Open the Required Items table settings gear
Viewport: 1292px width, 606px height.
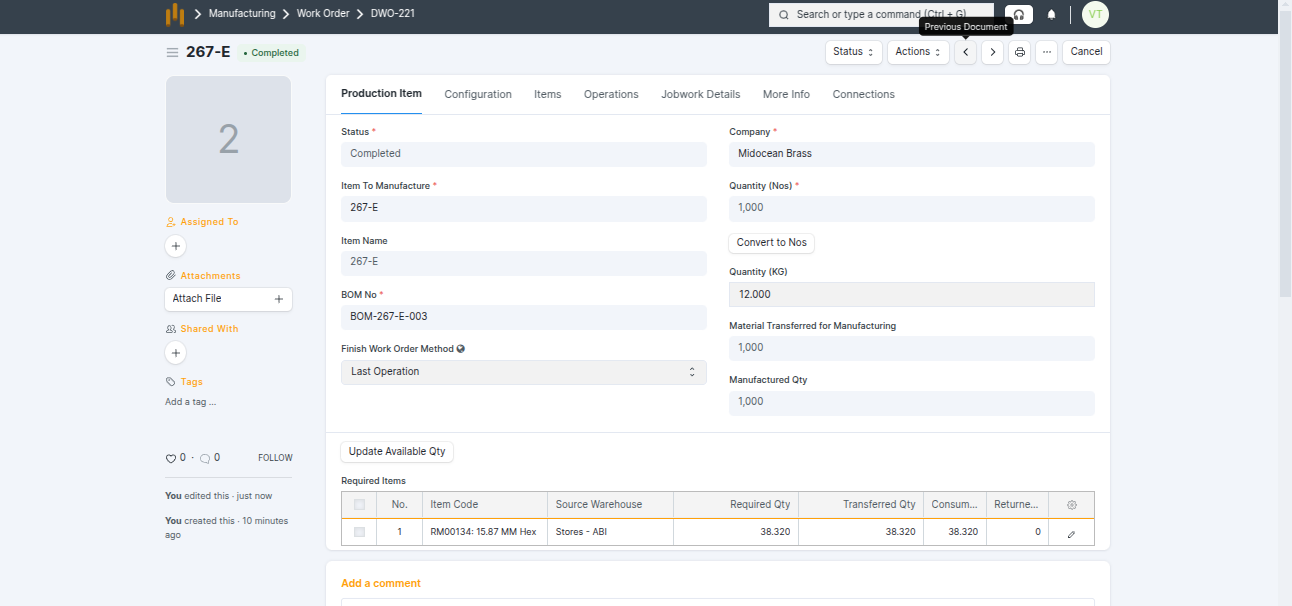[1072, 505]
